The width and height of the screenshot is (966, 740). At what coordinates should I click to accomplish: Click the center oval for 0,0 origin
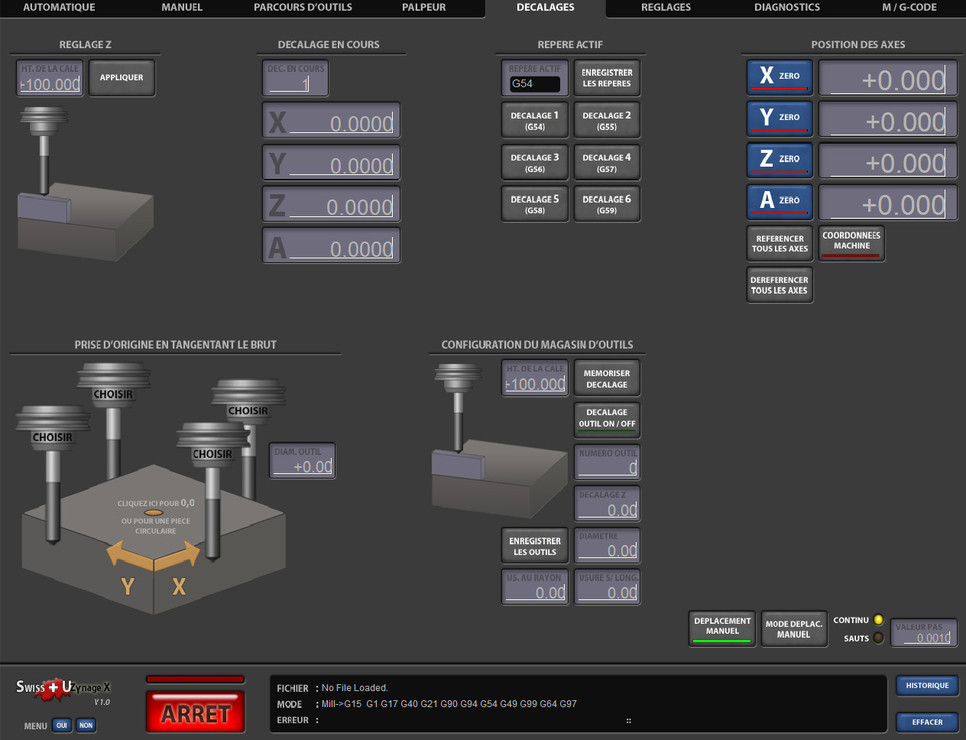153,513
